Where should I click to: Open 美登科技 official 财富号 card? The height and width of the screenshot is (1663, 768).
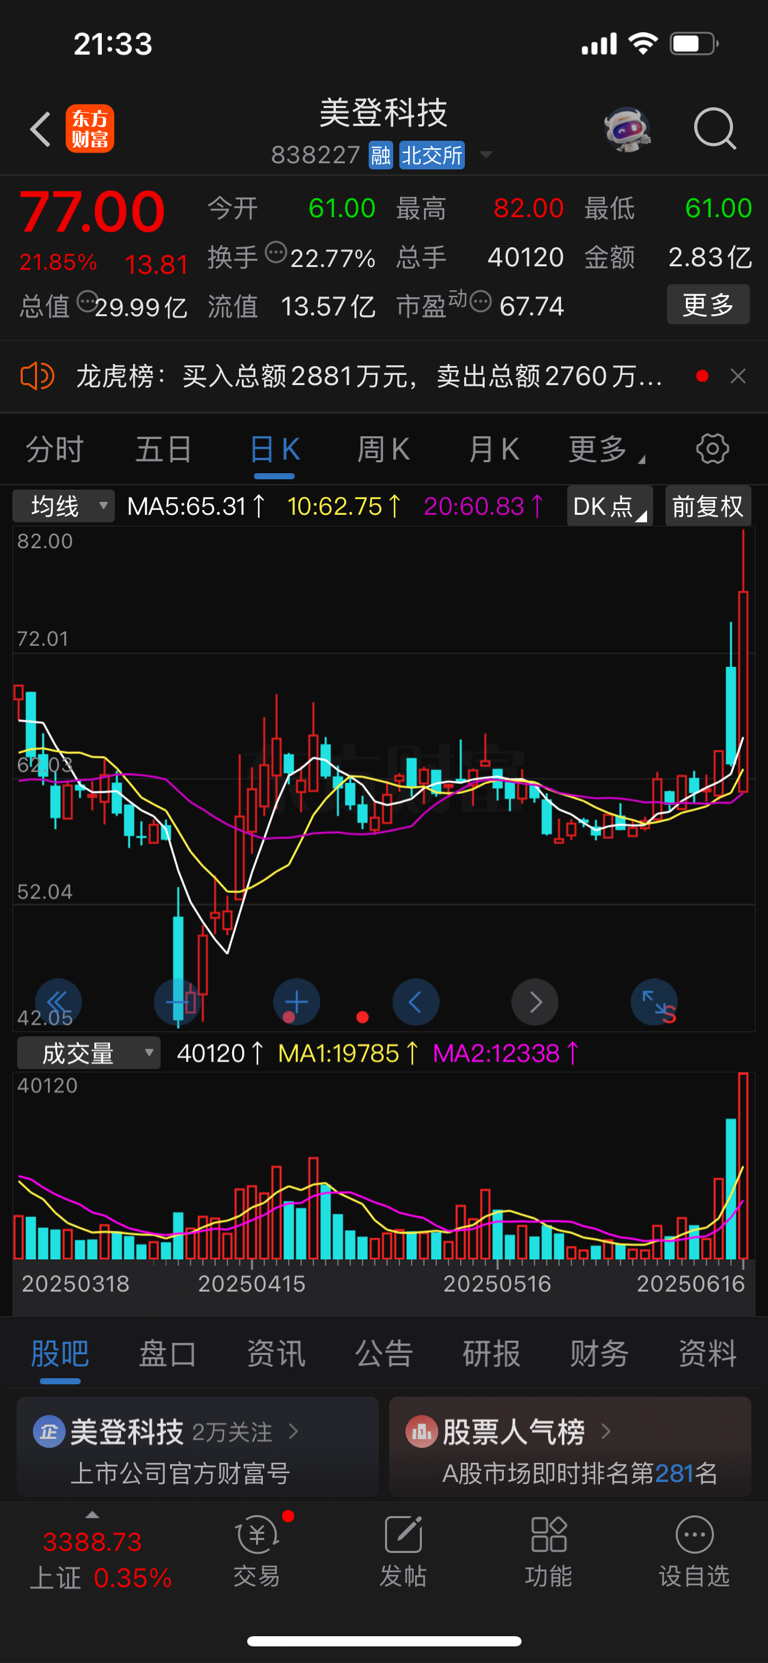(x=197, y=1448)
